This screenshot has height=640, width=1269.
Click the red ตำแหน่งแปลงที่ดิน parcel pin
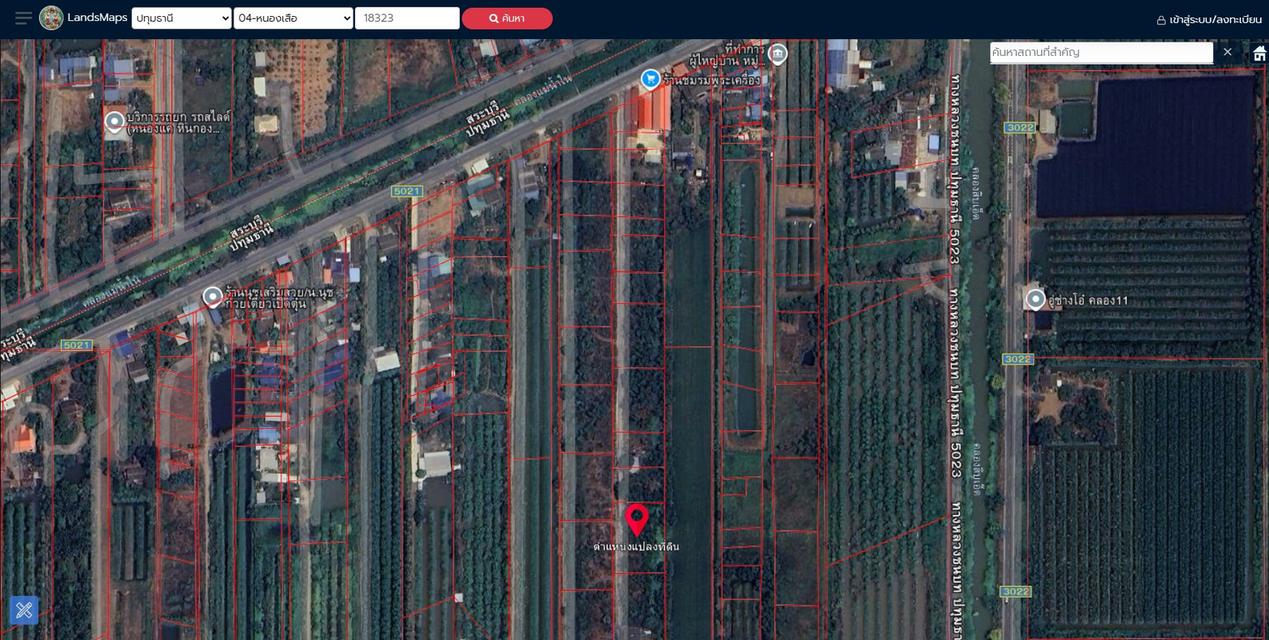[x=639, y=519]
